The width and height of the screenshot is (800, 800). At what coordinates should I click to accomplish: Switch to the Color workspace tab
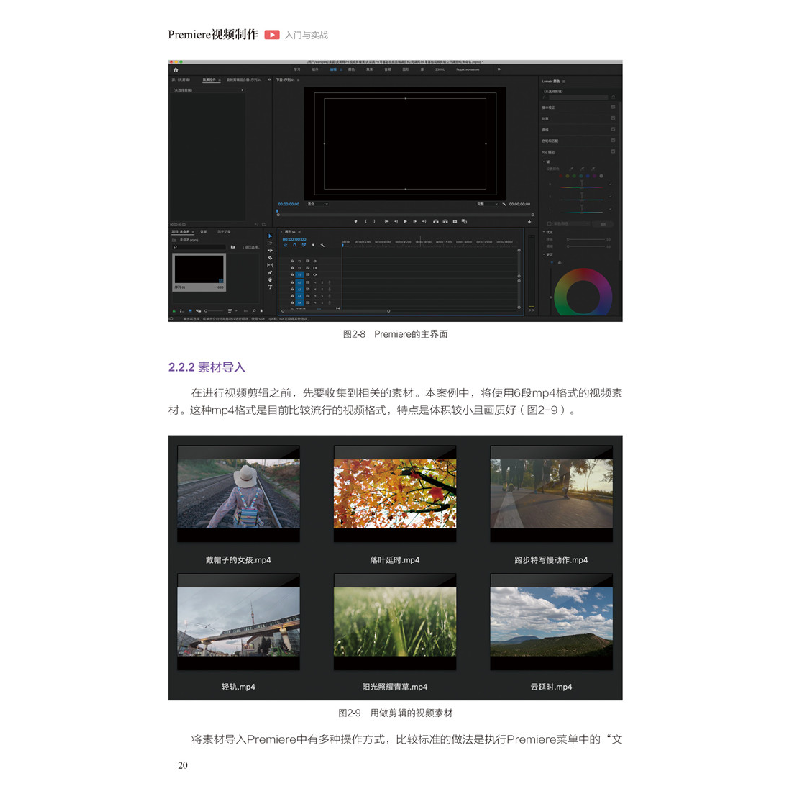(352, 69)
